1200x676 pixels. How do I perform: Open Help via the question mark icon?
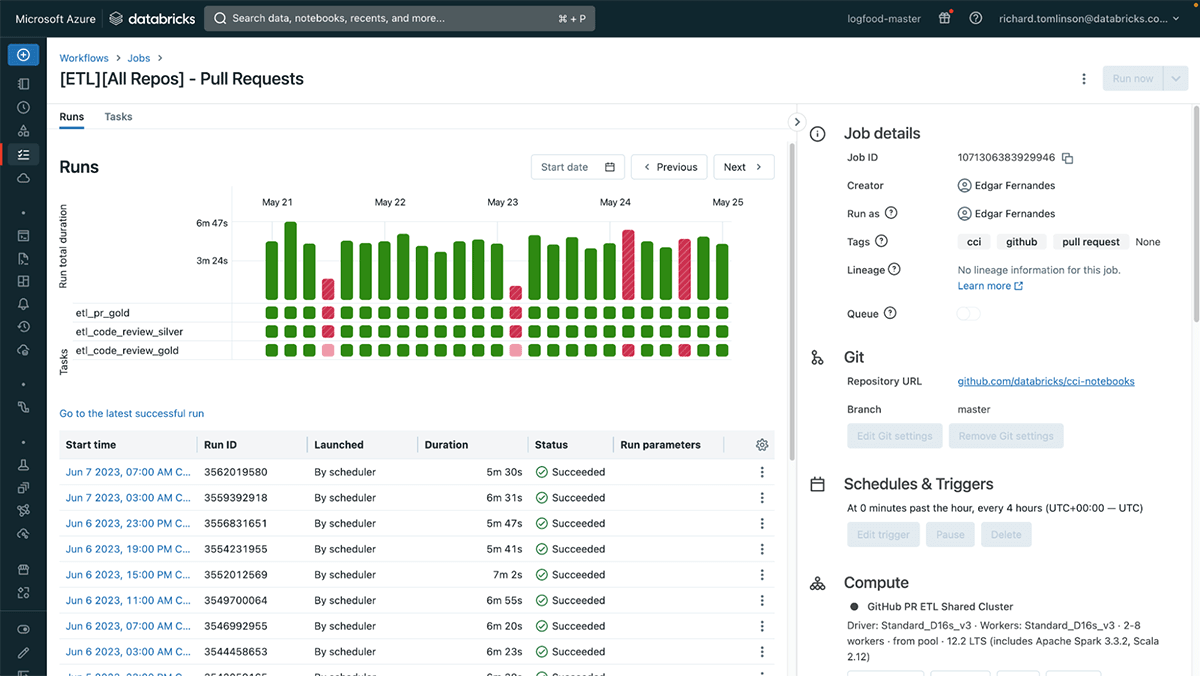(975, 18)
